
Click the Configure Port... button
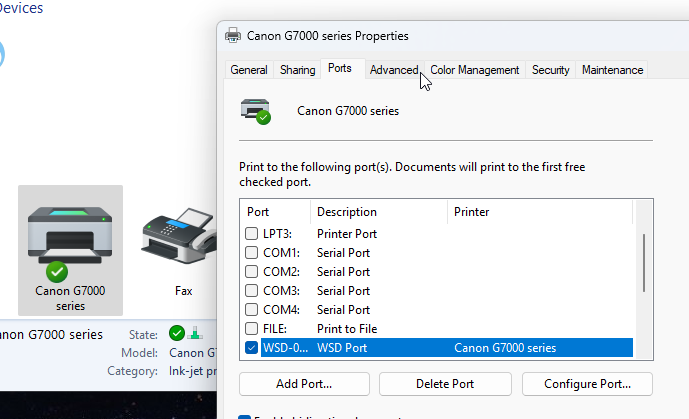click(587, 384)
